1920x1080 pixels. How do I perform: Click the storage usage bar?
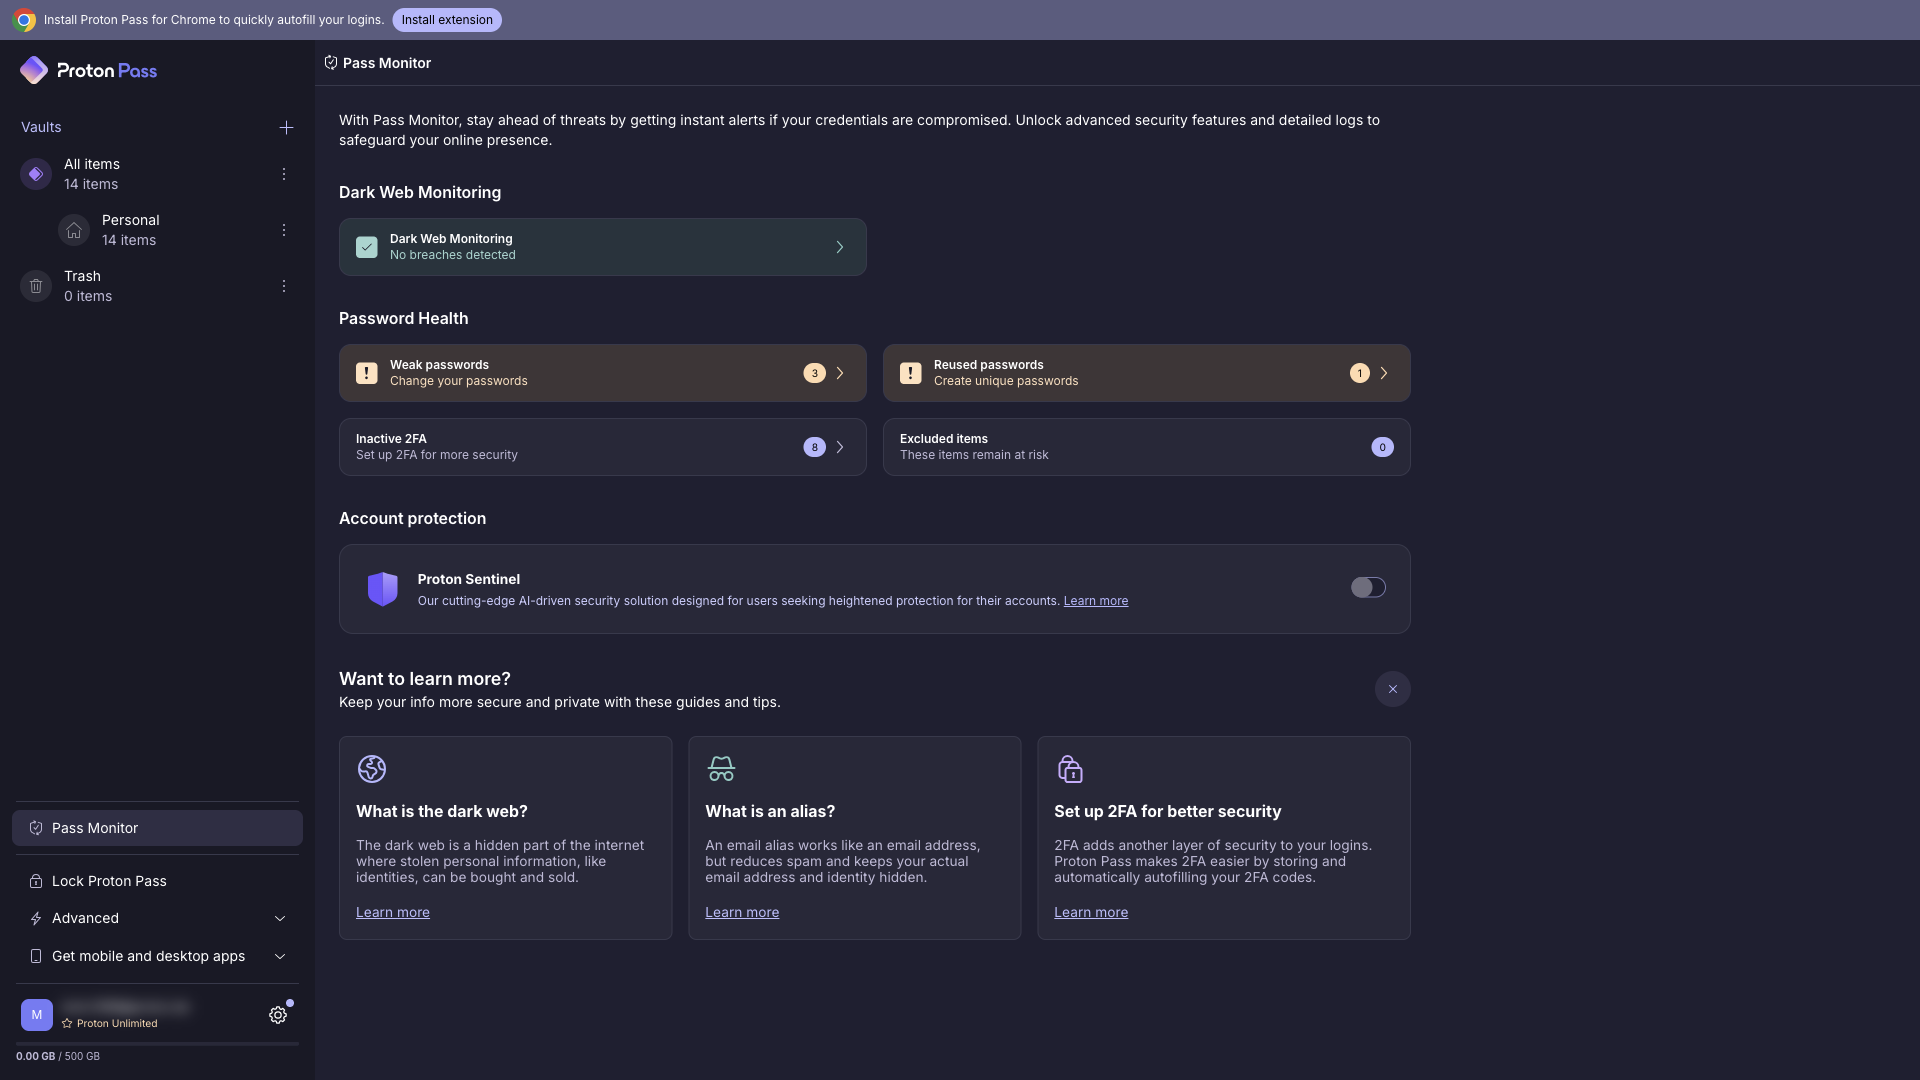point(157,1044)
